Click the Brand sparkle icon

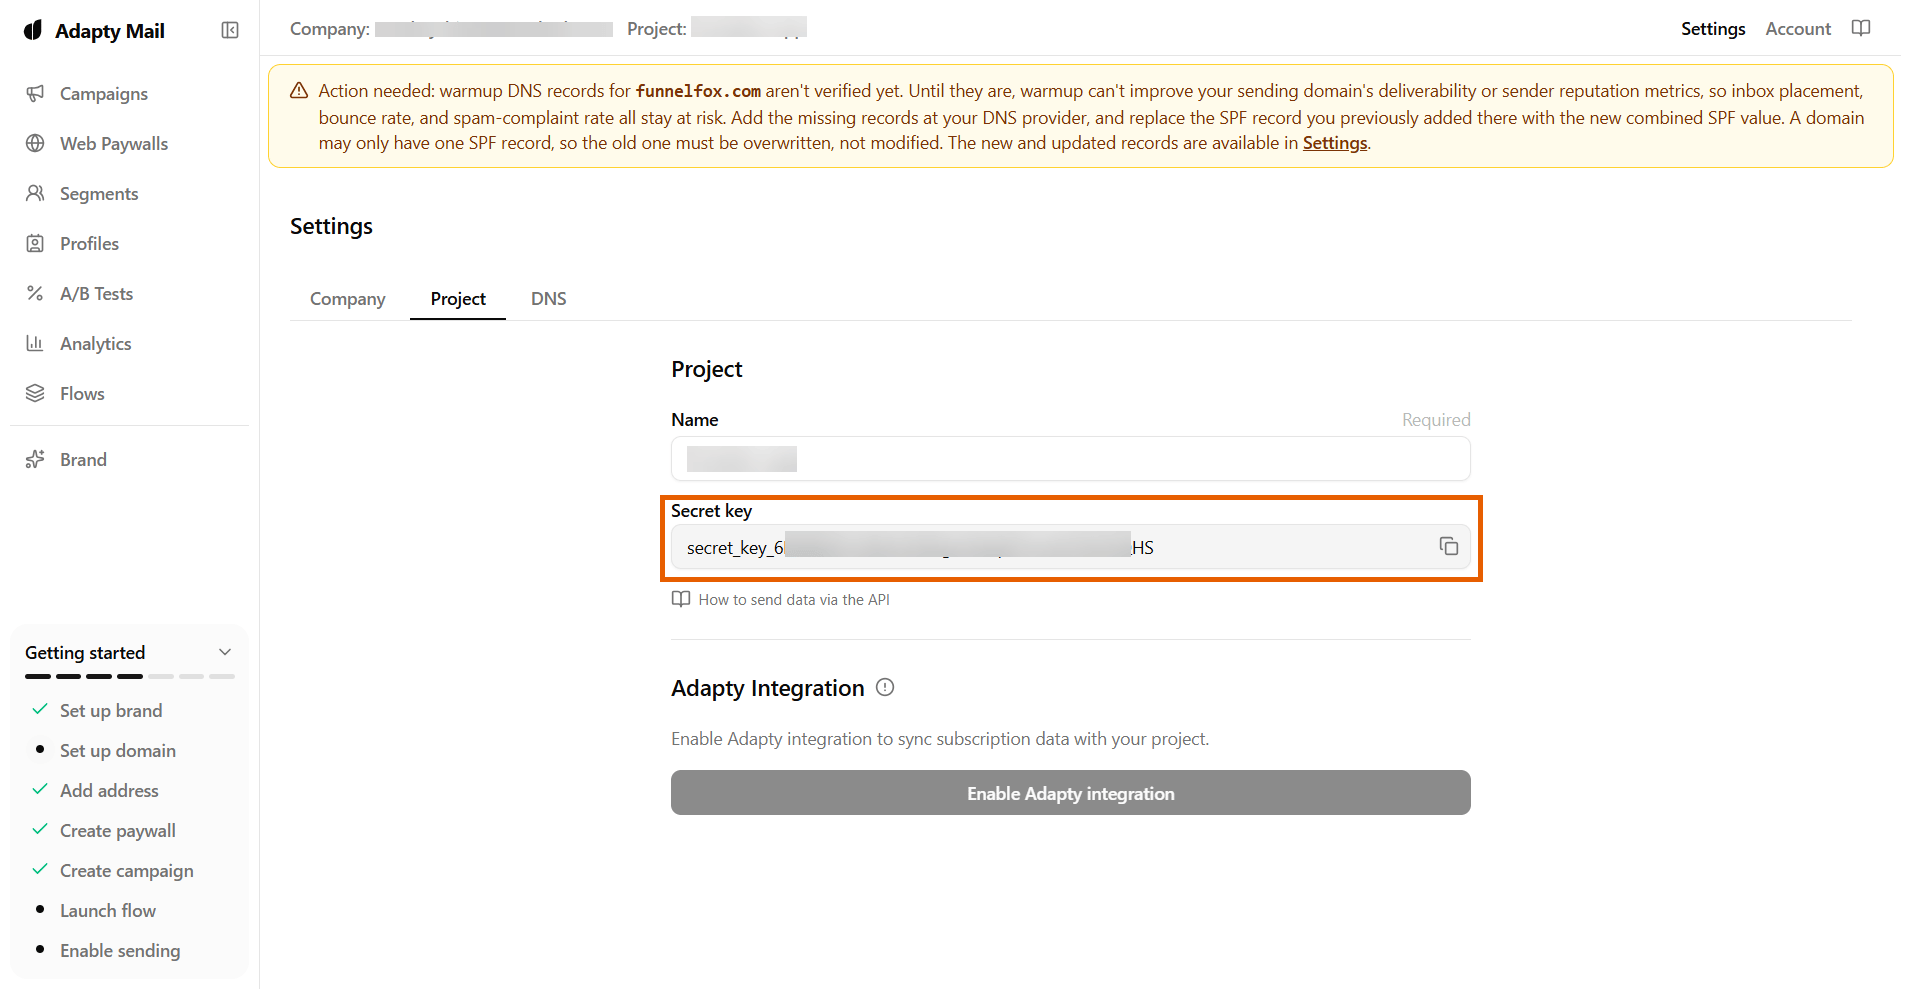point(35,459)
